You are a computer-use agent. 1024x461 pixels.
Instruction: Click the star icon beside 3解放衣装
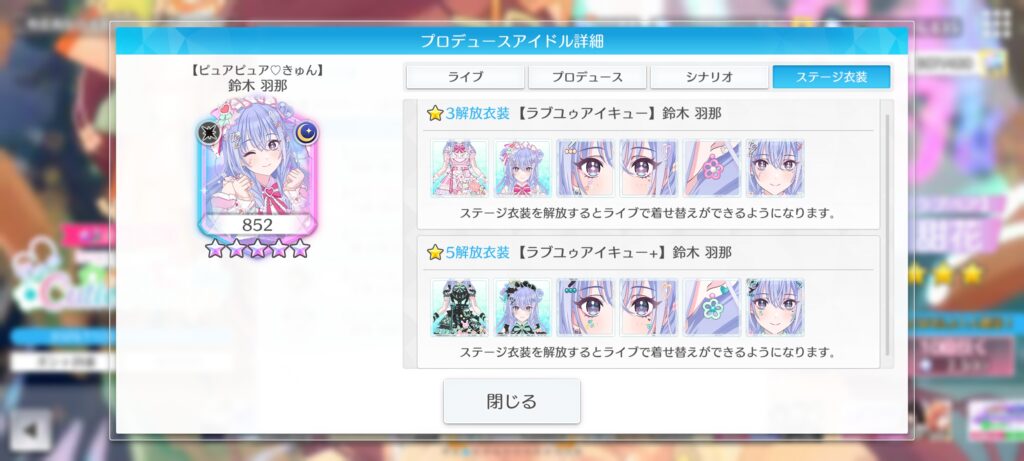point(435,114)
